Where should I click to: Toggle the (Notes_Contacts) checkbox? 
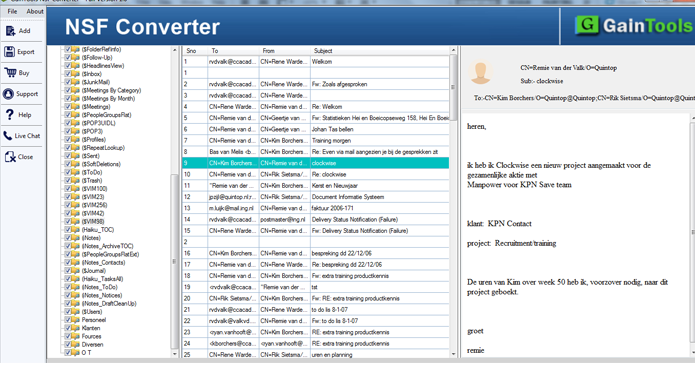(x=68, y=262)
